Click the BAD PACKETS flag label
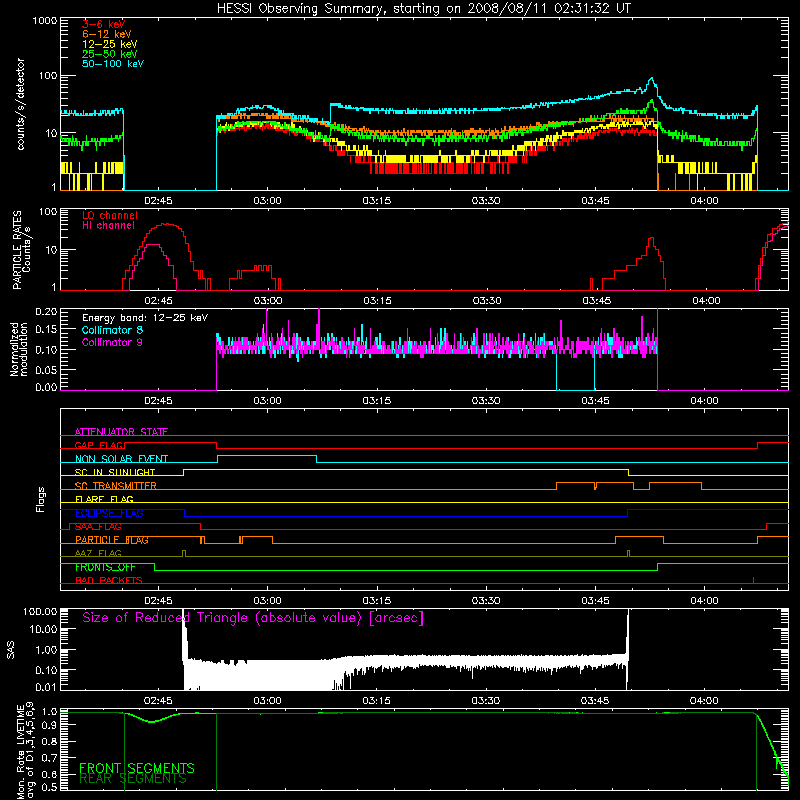This screenshot has height=800, width=800. (109, 581)
